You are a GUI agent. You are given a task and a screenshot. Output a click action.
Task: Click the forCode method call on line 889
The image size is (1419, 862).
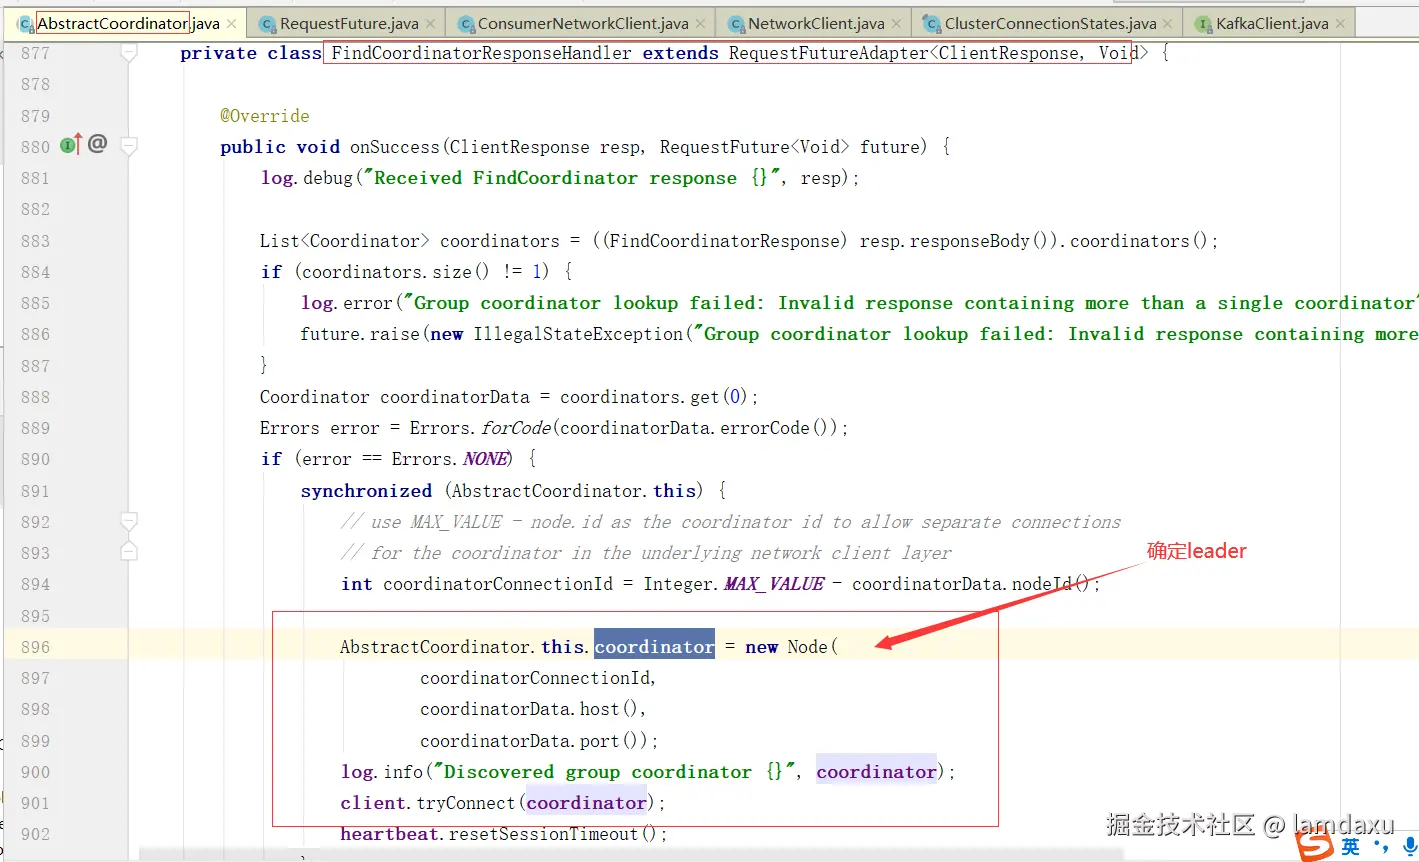tap(516, 428)
